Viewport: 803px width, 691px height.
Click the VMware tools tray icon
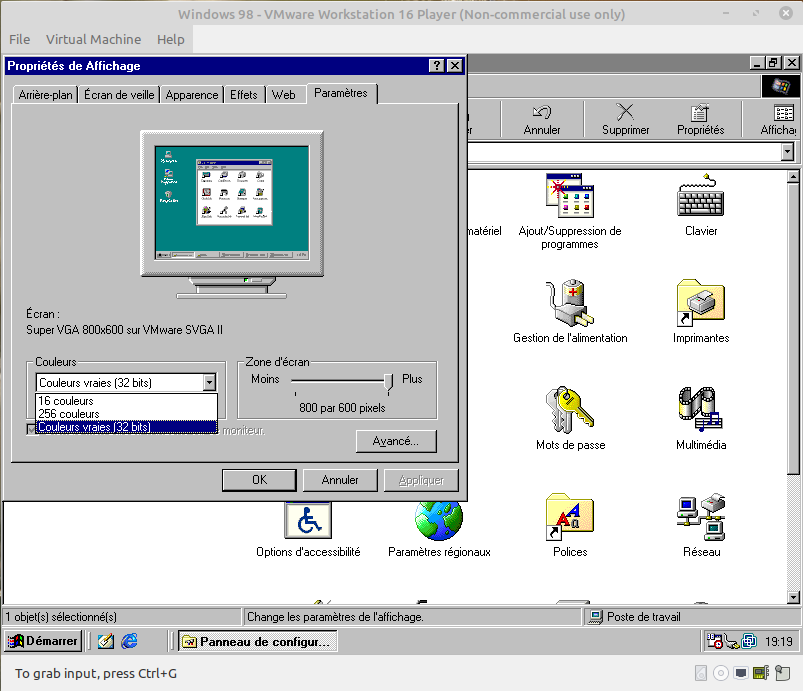pos(749,641)
